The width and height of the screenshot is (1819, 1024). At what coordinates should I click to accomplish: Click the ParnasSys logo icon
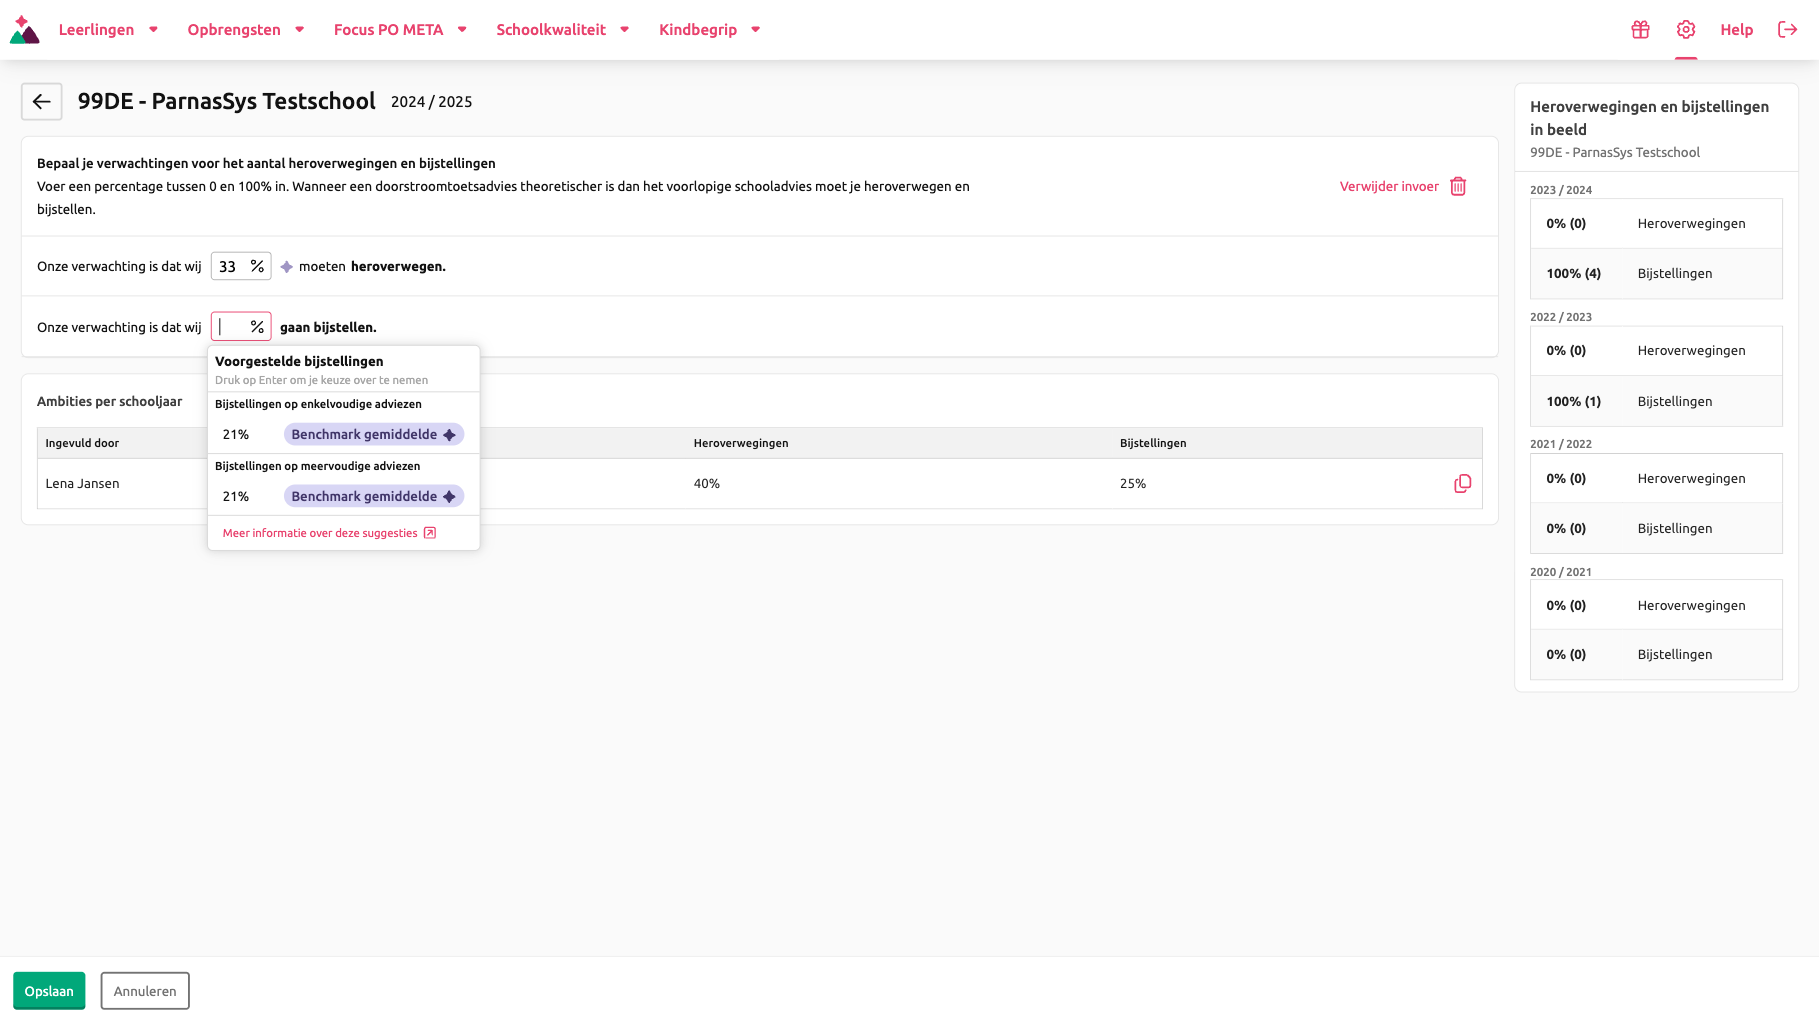(x=24, y=30)
